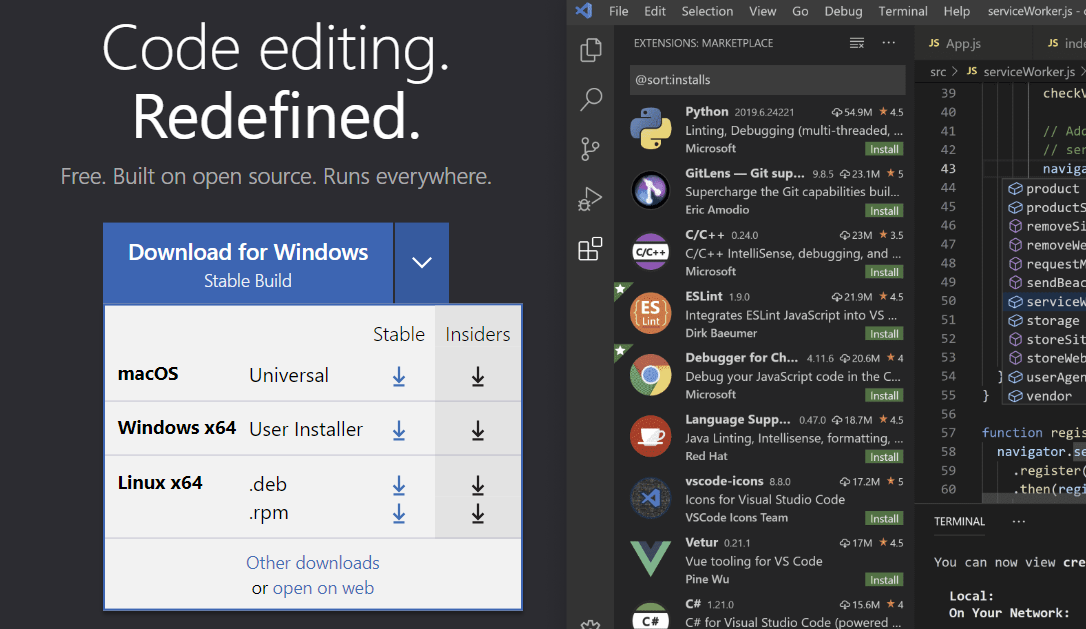Open Source Control branch icon
The image size is (1086, 629).
click(x=590, y=148)
